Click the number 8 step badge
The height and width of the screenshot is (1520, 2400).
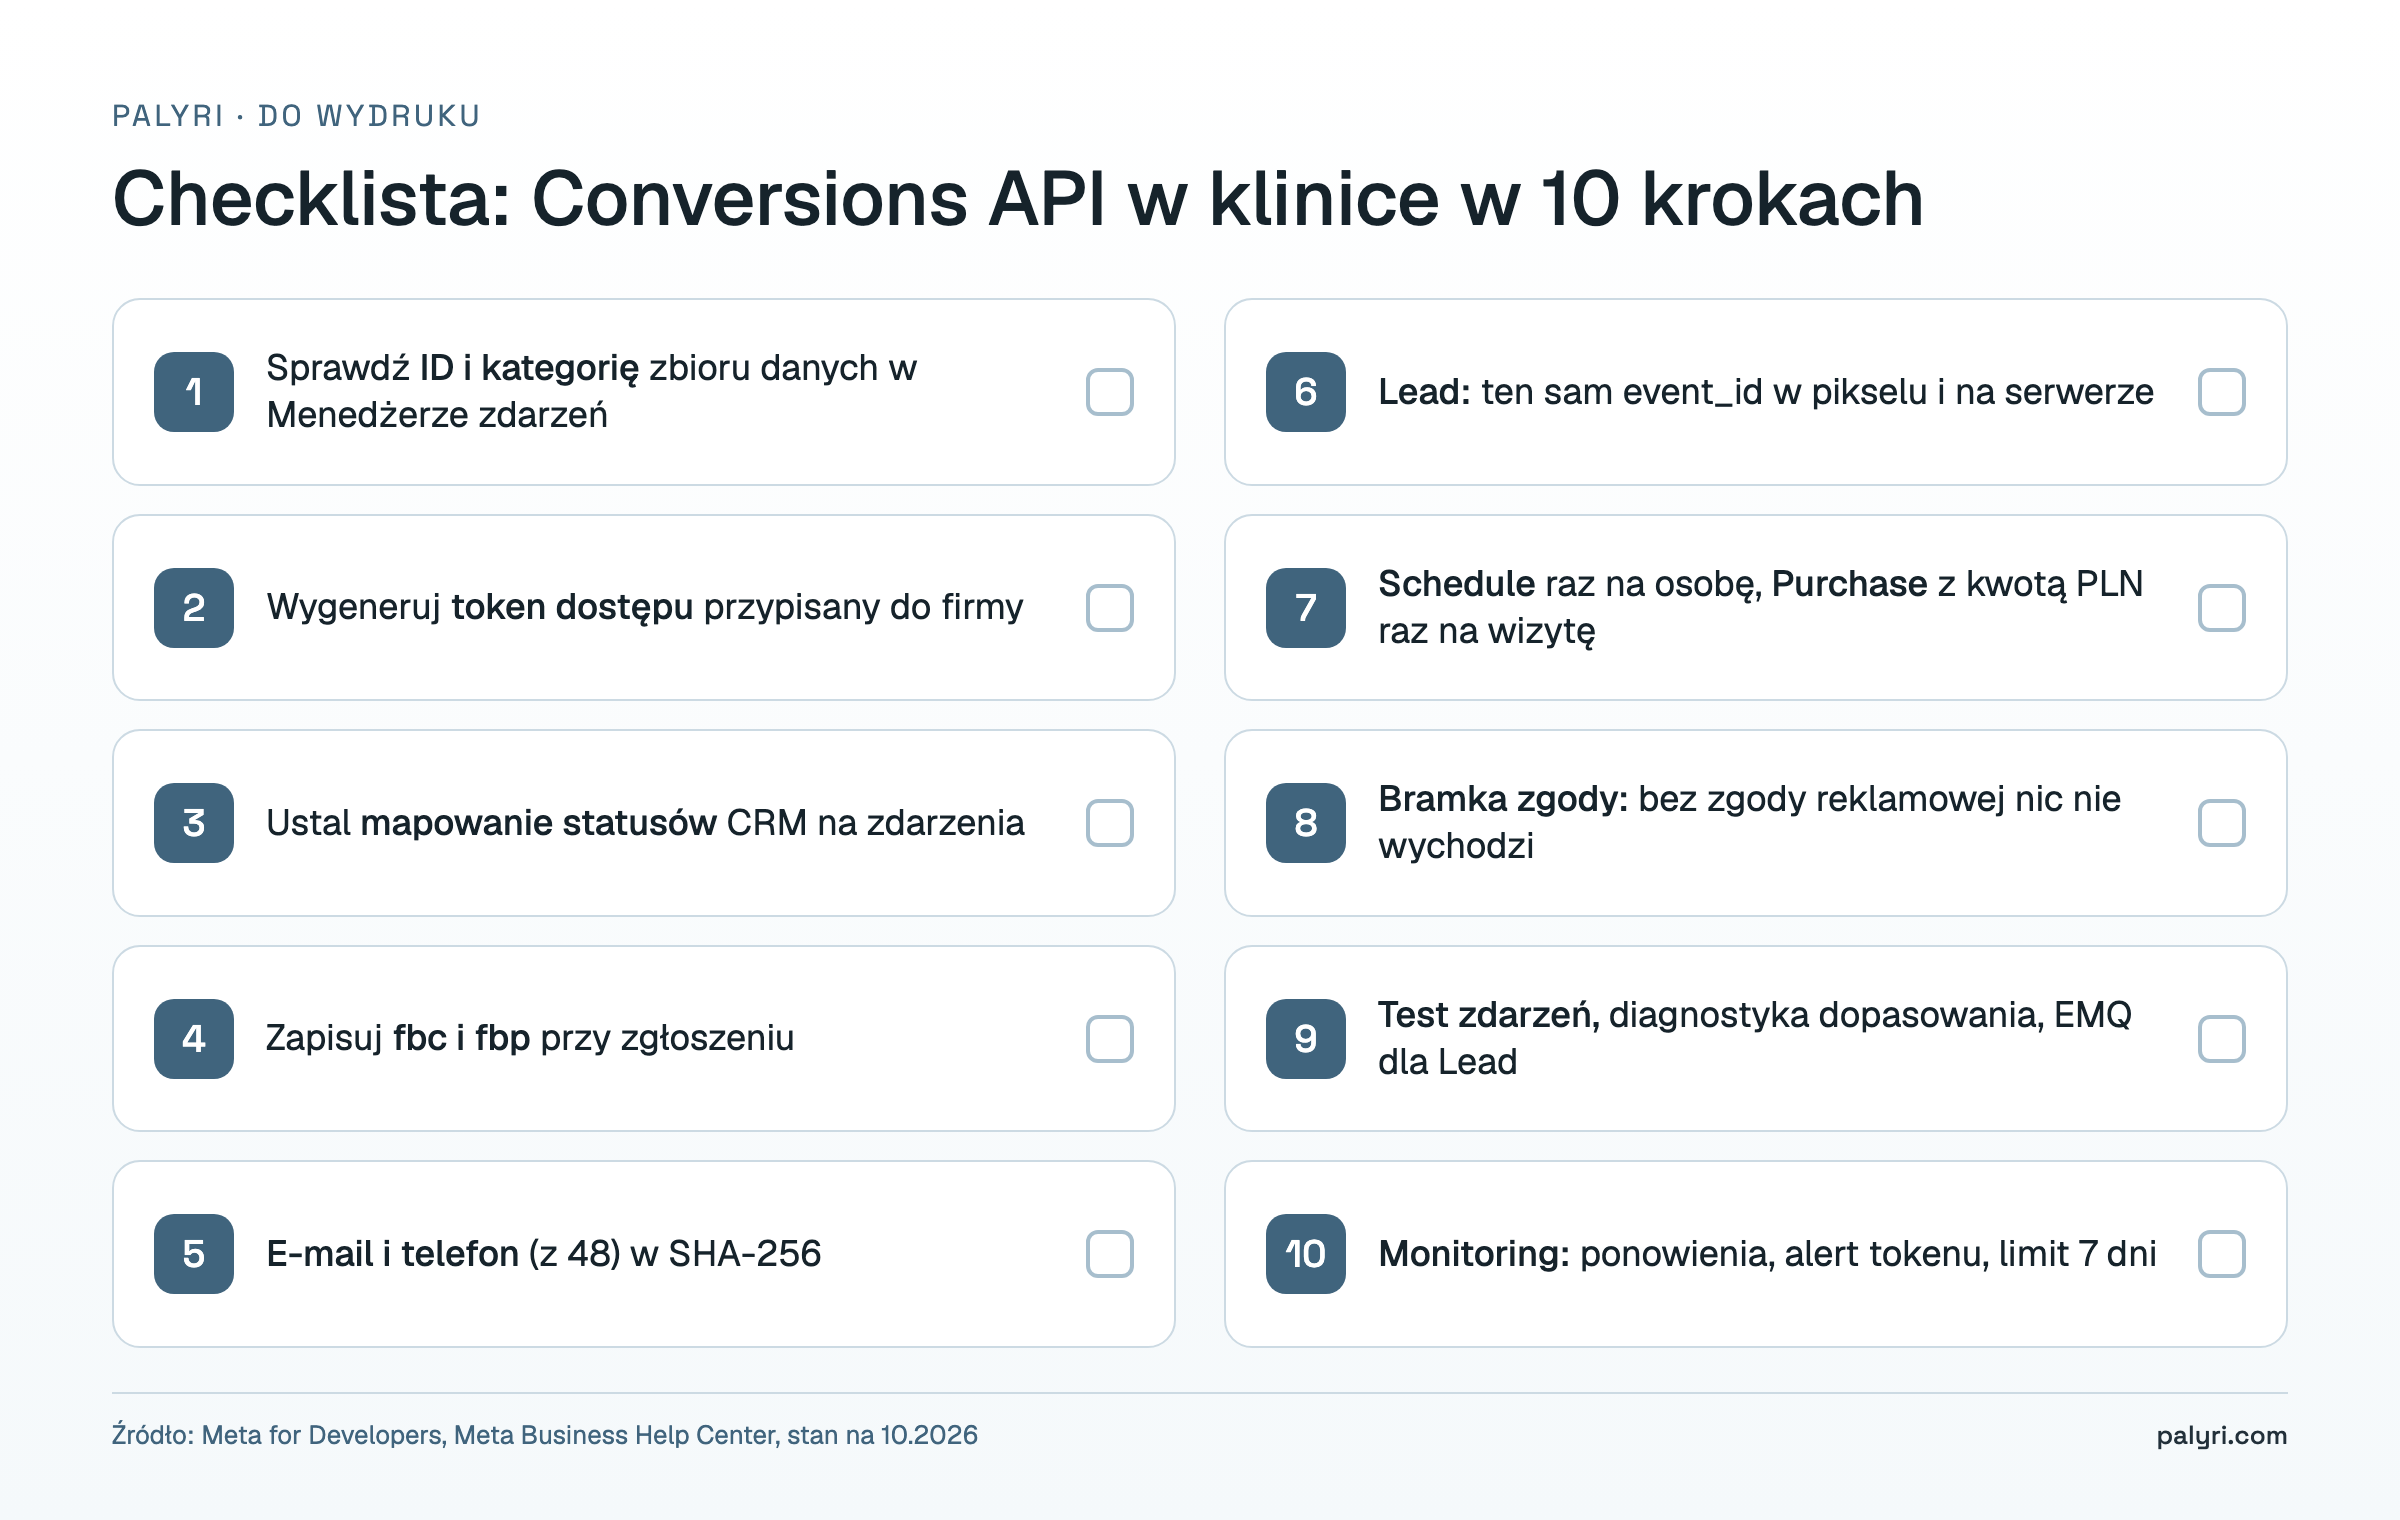click(1306, 823)
